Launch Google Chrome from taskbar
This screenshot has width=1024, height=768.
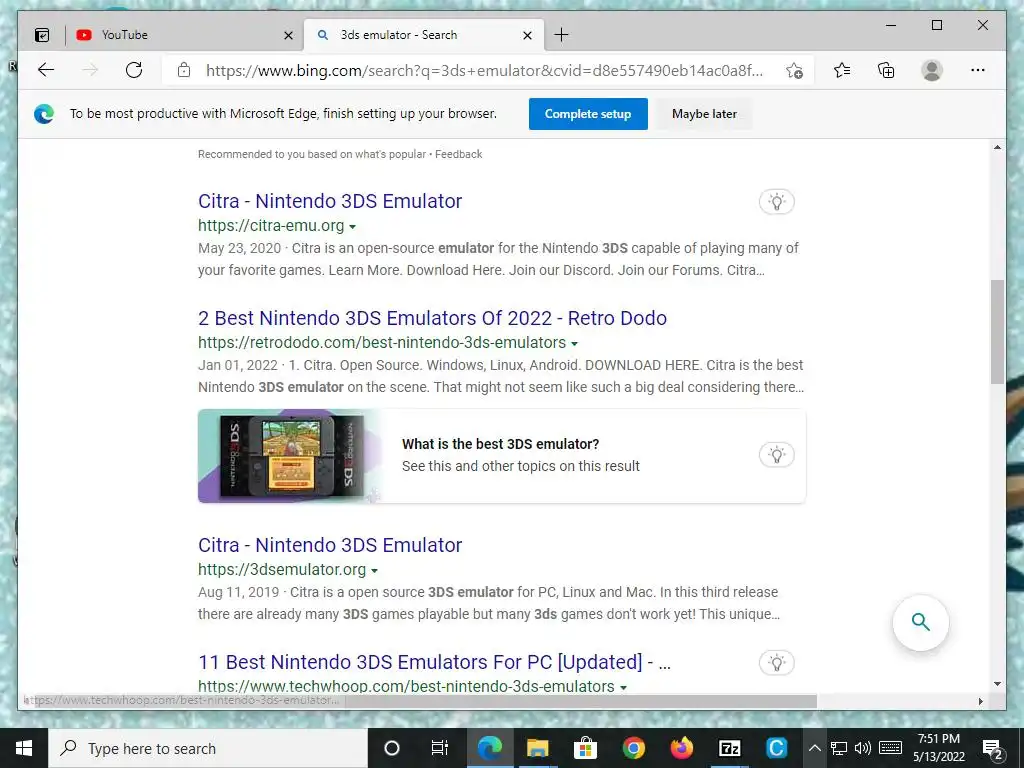(x=633, y=748)
